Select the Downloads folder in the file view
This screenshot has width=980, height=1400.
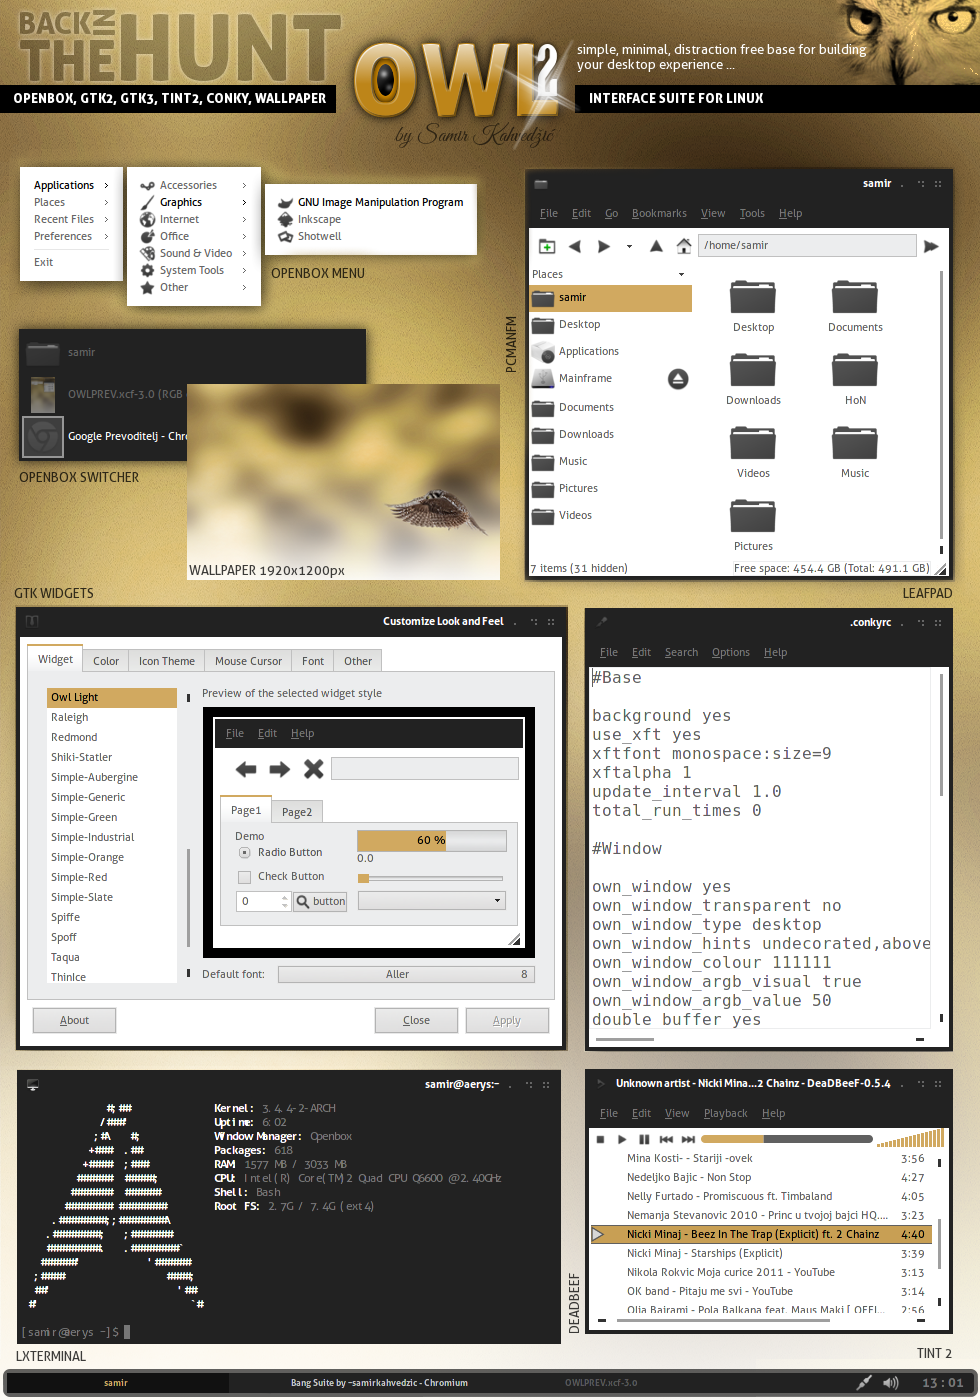pos(753,369)
